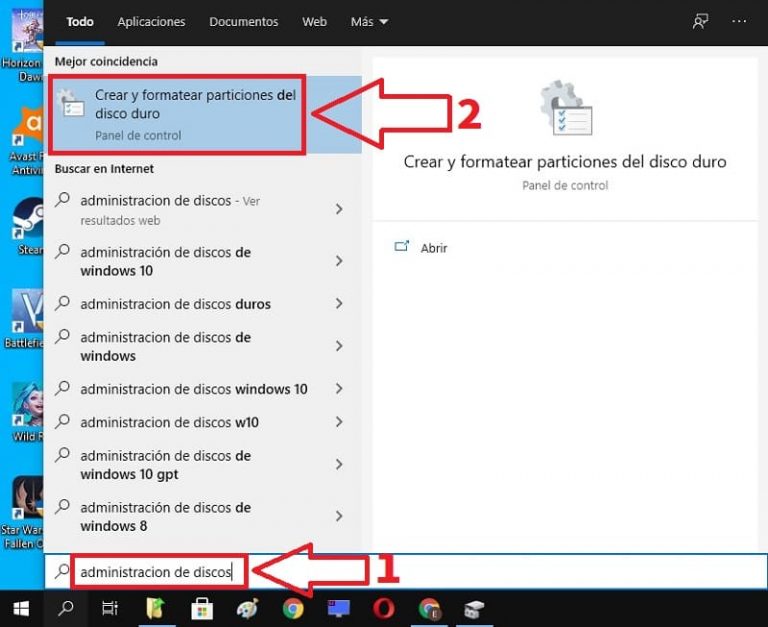Click the Abrir action link
768x627 pixels.
point(434,248)
